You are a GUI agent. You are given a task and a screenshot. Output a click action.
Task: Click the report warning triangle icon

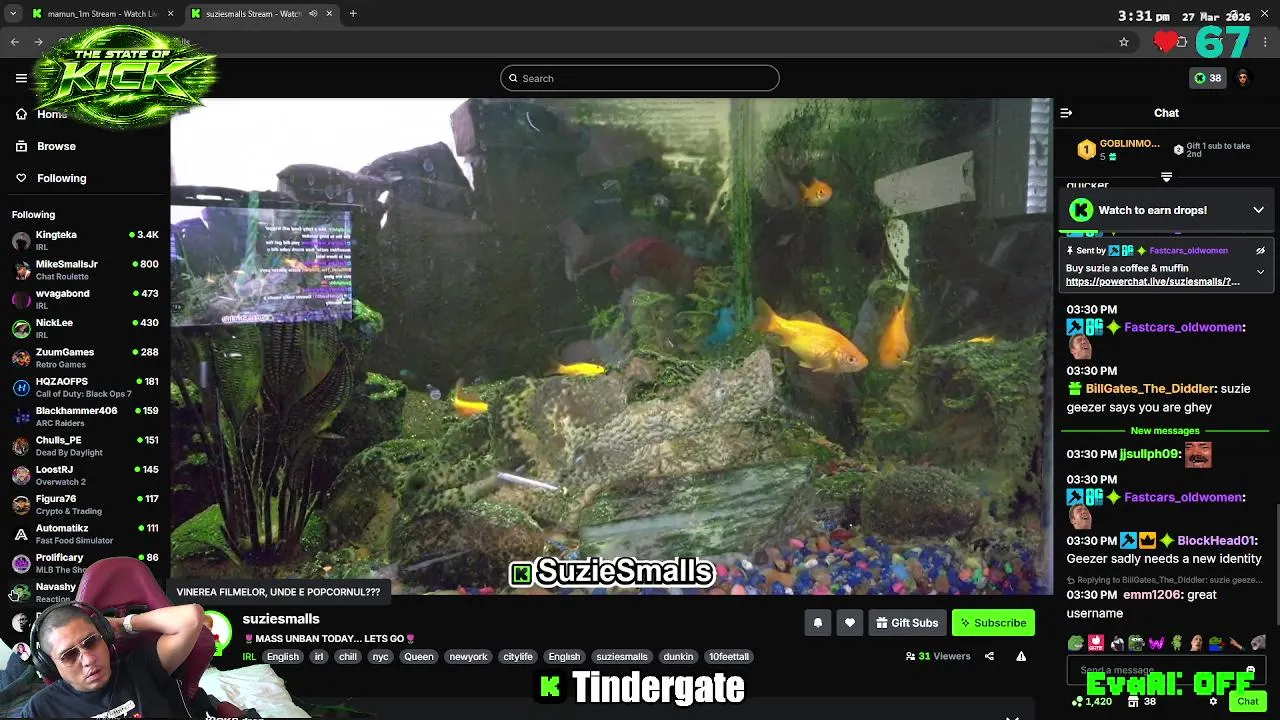coord(1021,657)
